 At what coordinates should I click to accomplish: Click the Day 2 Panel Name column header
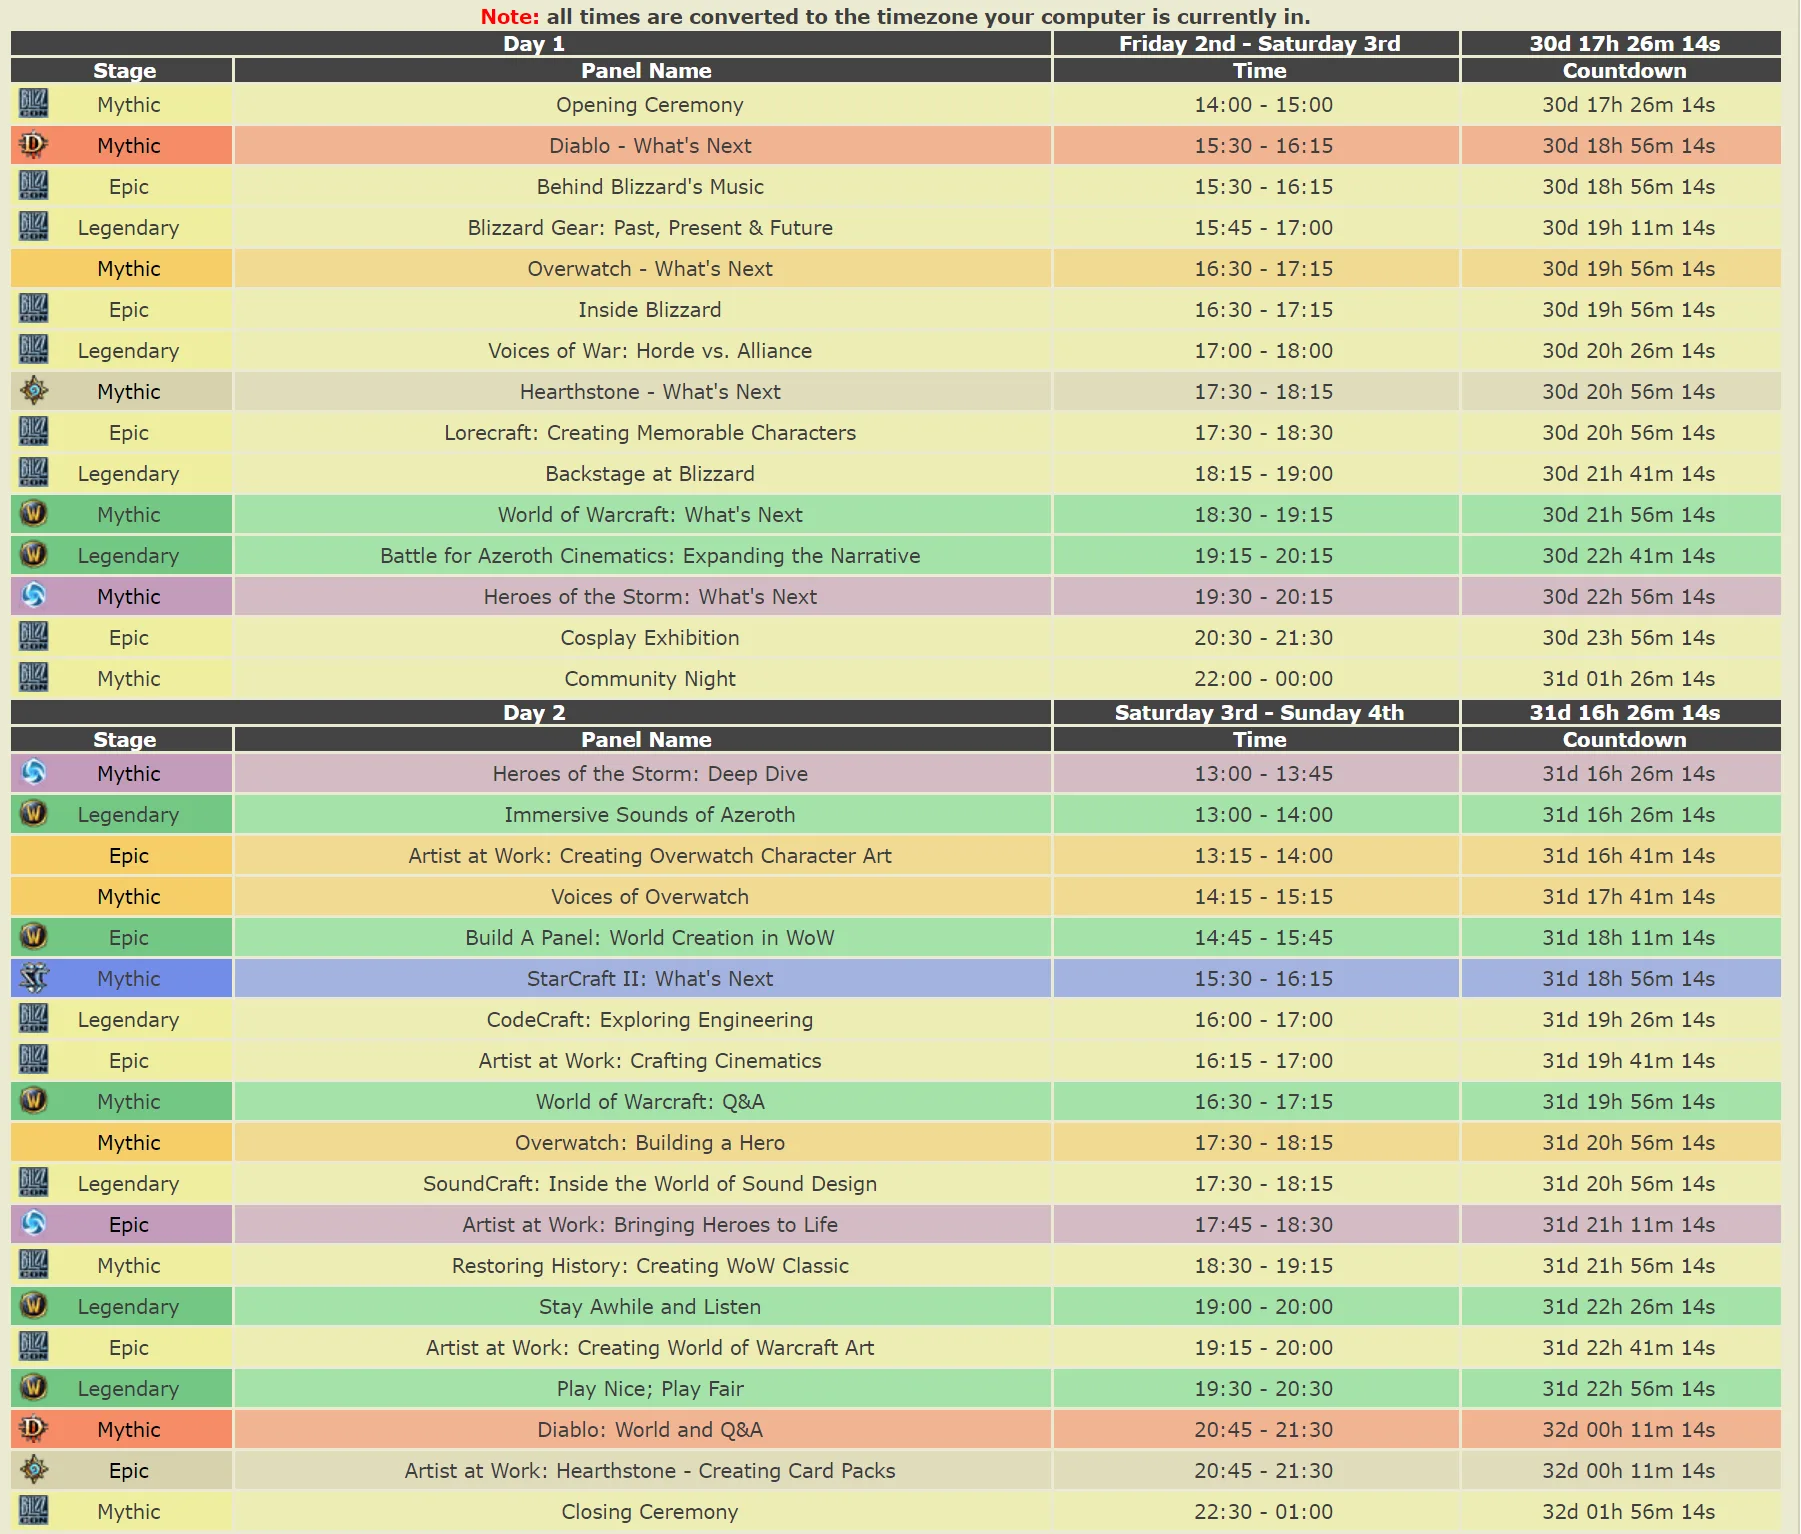pyautogui.click(x=643, y=739)
